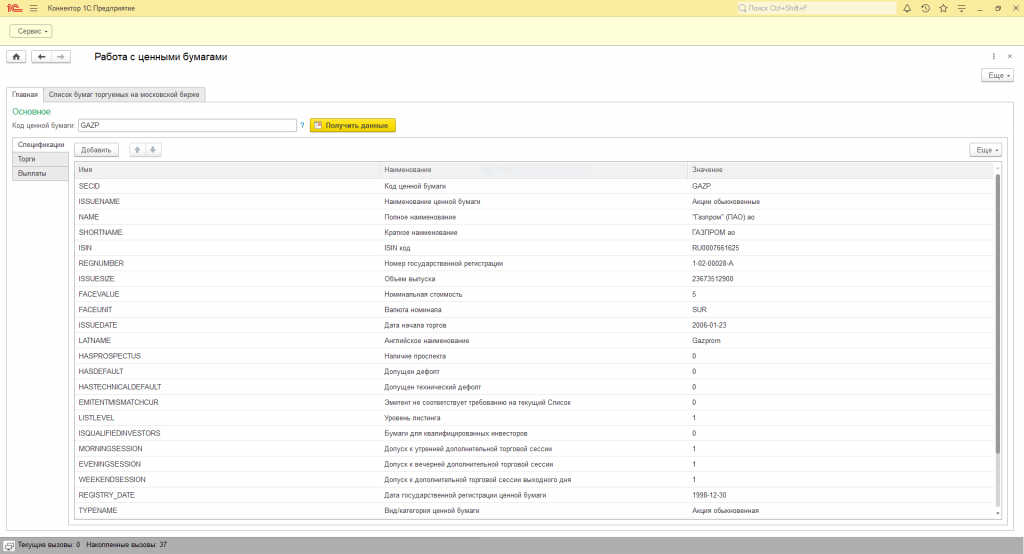
Task: Select the EVENINGSESSION cell
Action: 227,464
